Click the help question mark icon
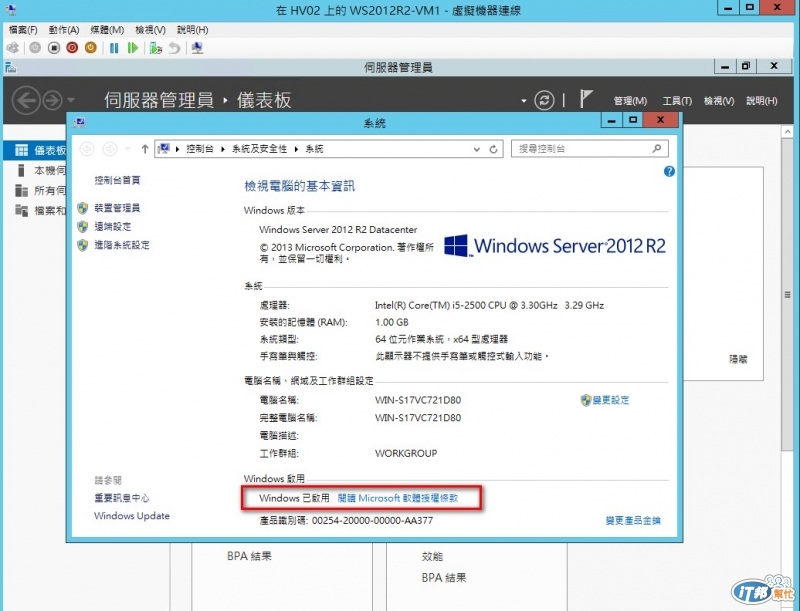The width and height of the screenshot is (800, 611). click(669, 171)
